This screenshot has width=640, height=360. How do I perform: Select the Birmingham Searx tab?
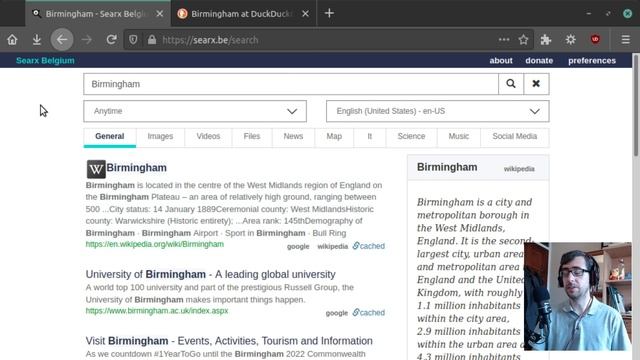point(98,13)
